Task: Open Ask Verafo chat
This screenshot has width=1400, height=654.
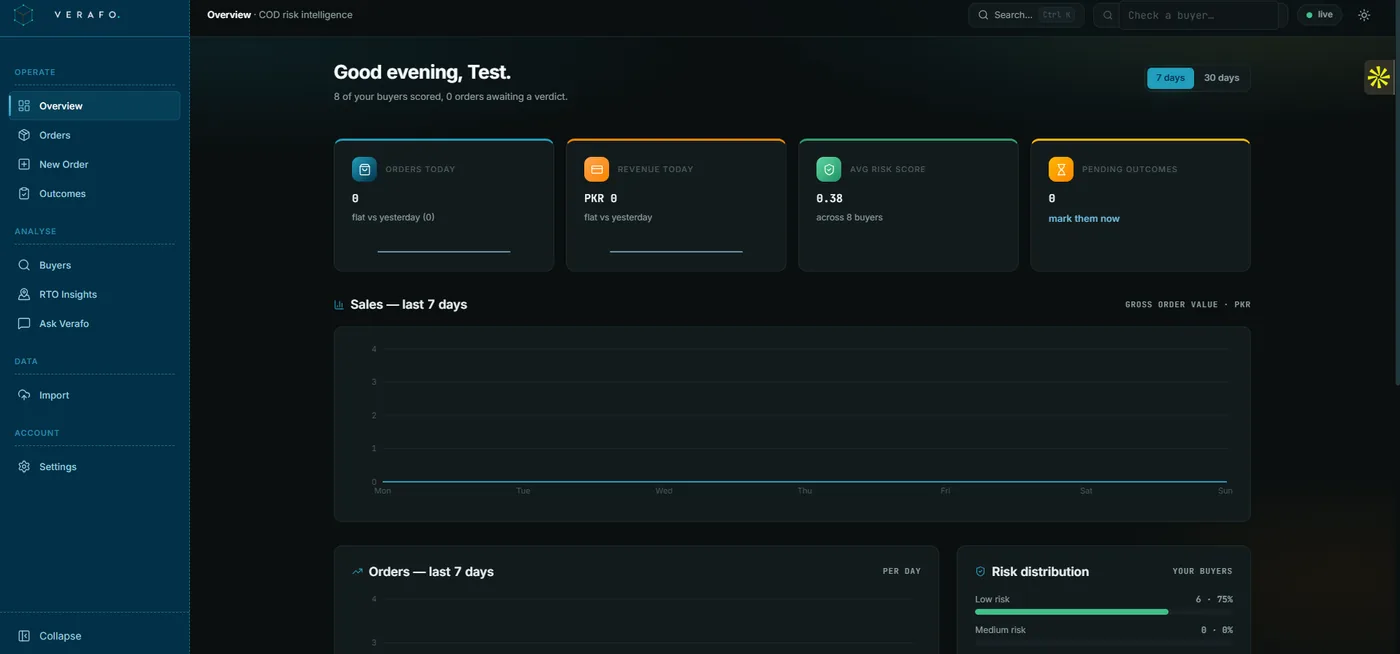Action: click(95, 324)
